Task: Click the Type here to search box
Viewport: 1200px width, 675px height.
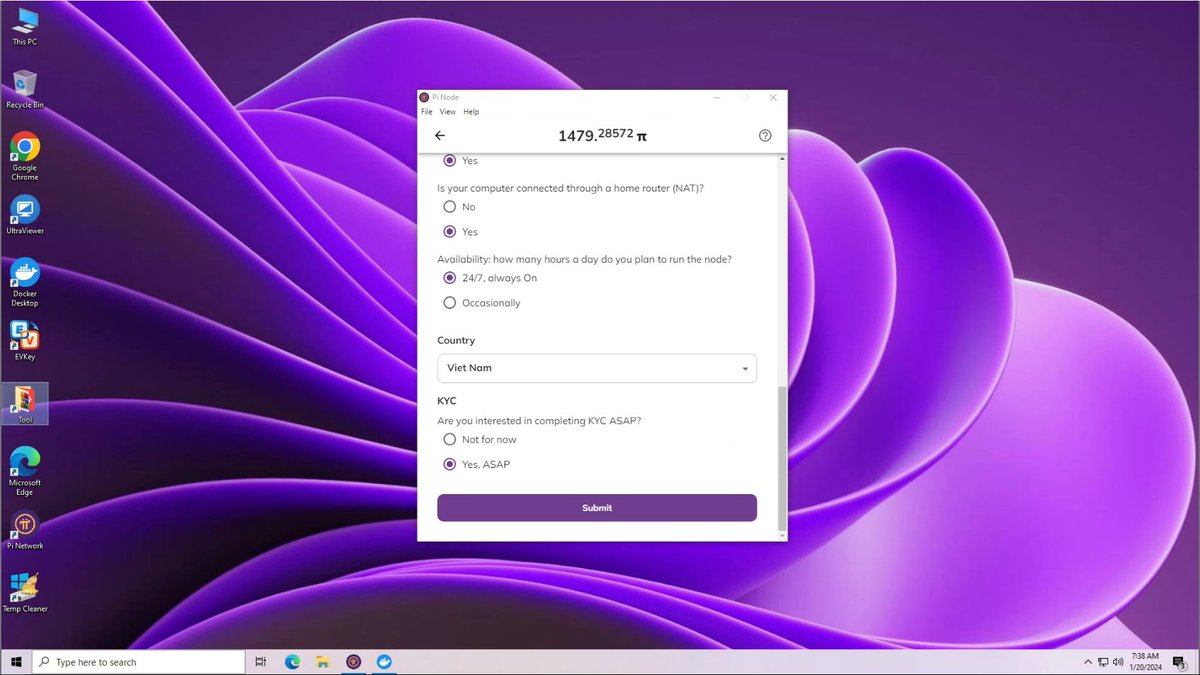Action: (139, 662)
